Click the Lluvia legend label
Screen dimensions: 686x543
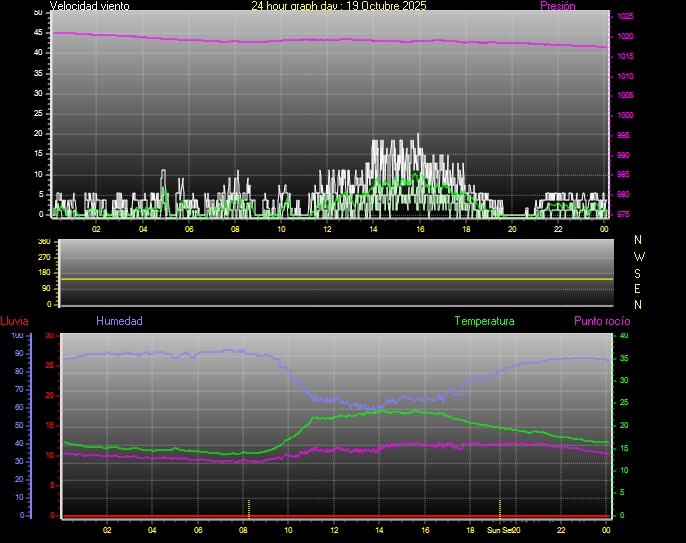click(x=14, y=322)
